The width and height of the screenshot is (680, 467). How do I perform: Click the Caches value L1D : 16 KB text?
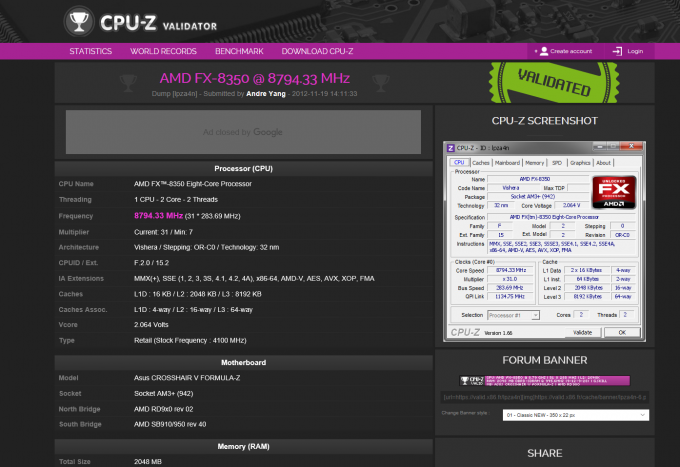coord(197,294)
